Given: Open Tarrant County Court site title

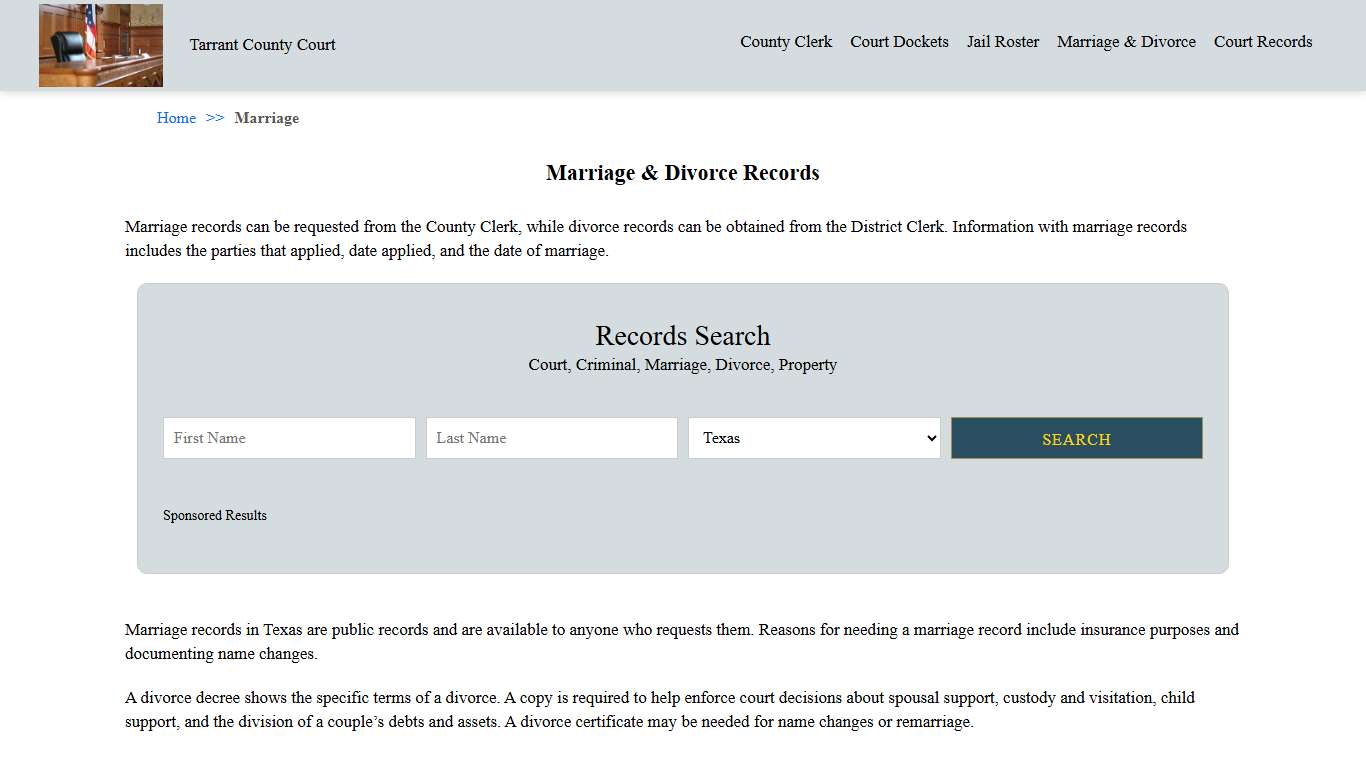Looking at the screenshot, I should [262, 45].
